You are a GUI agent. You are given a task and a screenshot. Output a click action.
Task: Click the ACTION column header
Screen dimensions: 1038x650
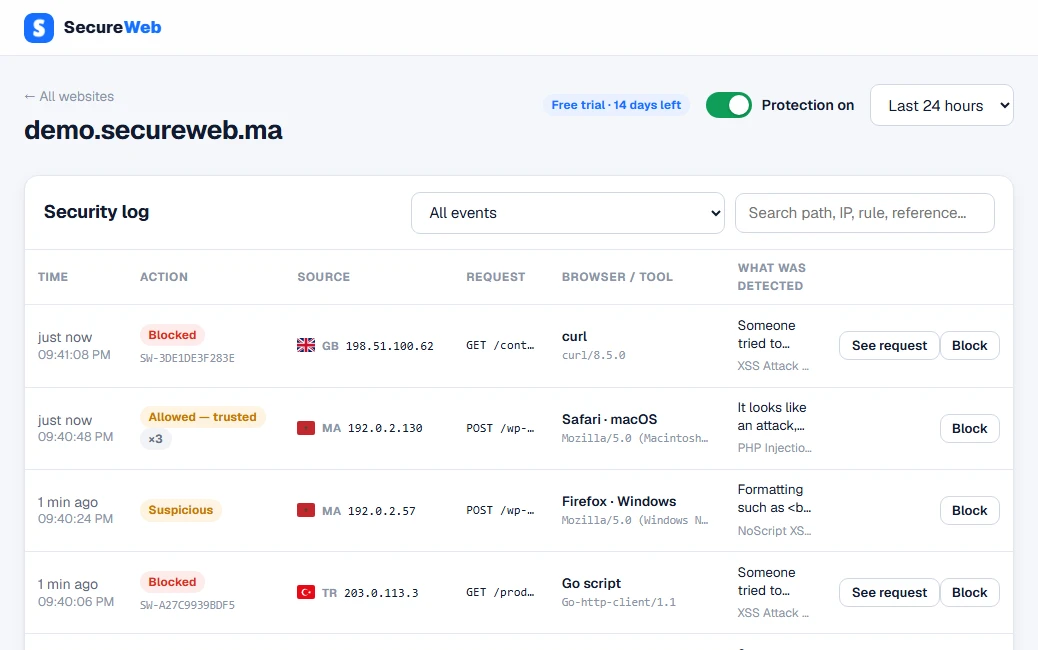click(x=164, y=277)
